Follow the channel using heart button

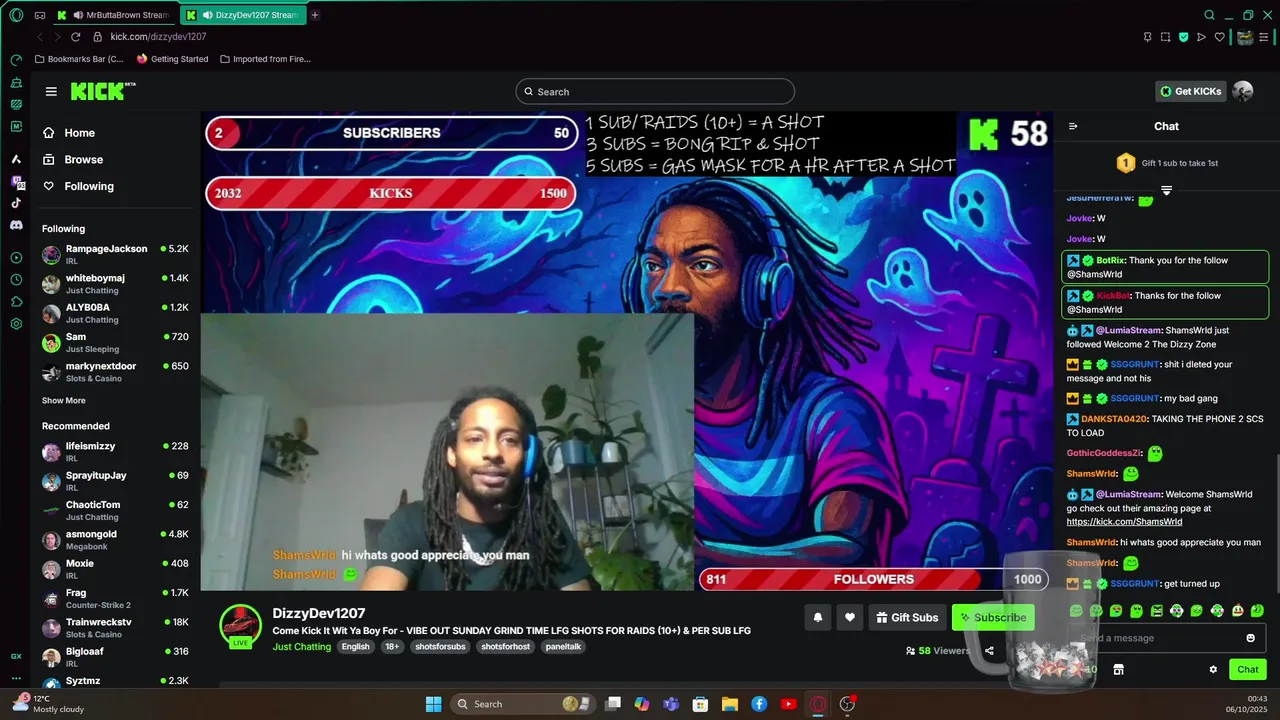tap(850, 617)
